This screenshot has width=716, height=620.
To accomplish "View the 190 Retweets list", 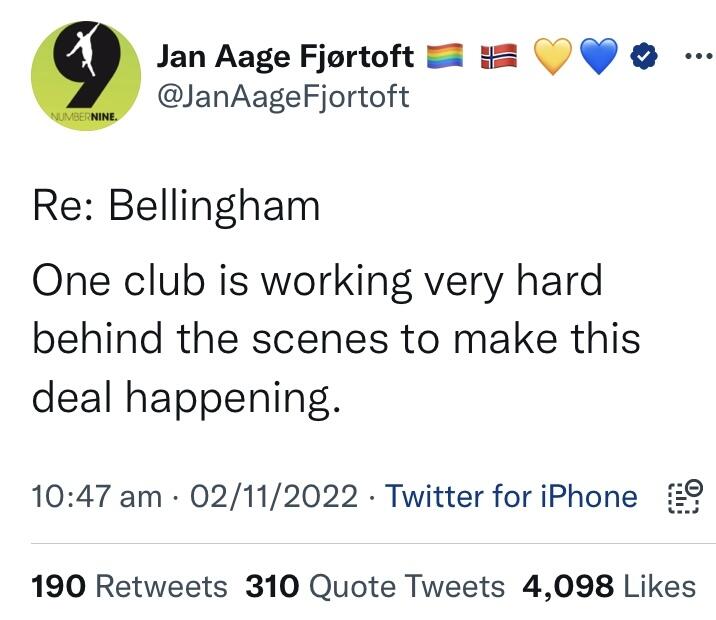I will click(130, 586).
